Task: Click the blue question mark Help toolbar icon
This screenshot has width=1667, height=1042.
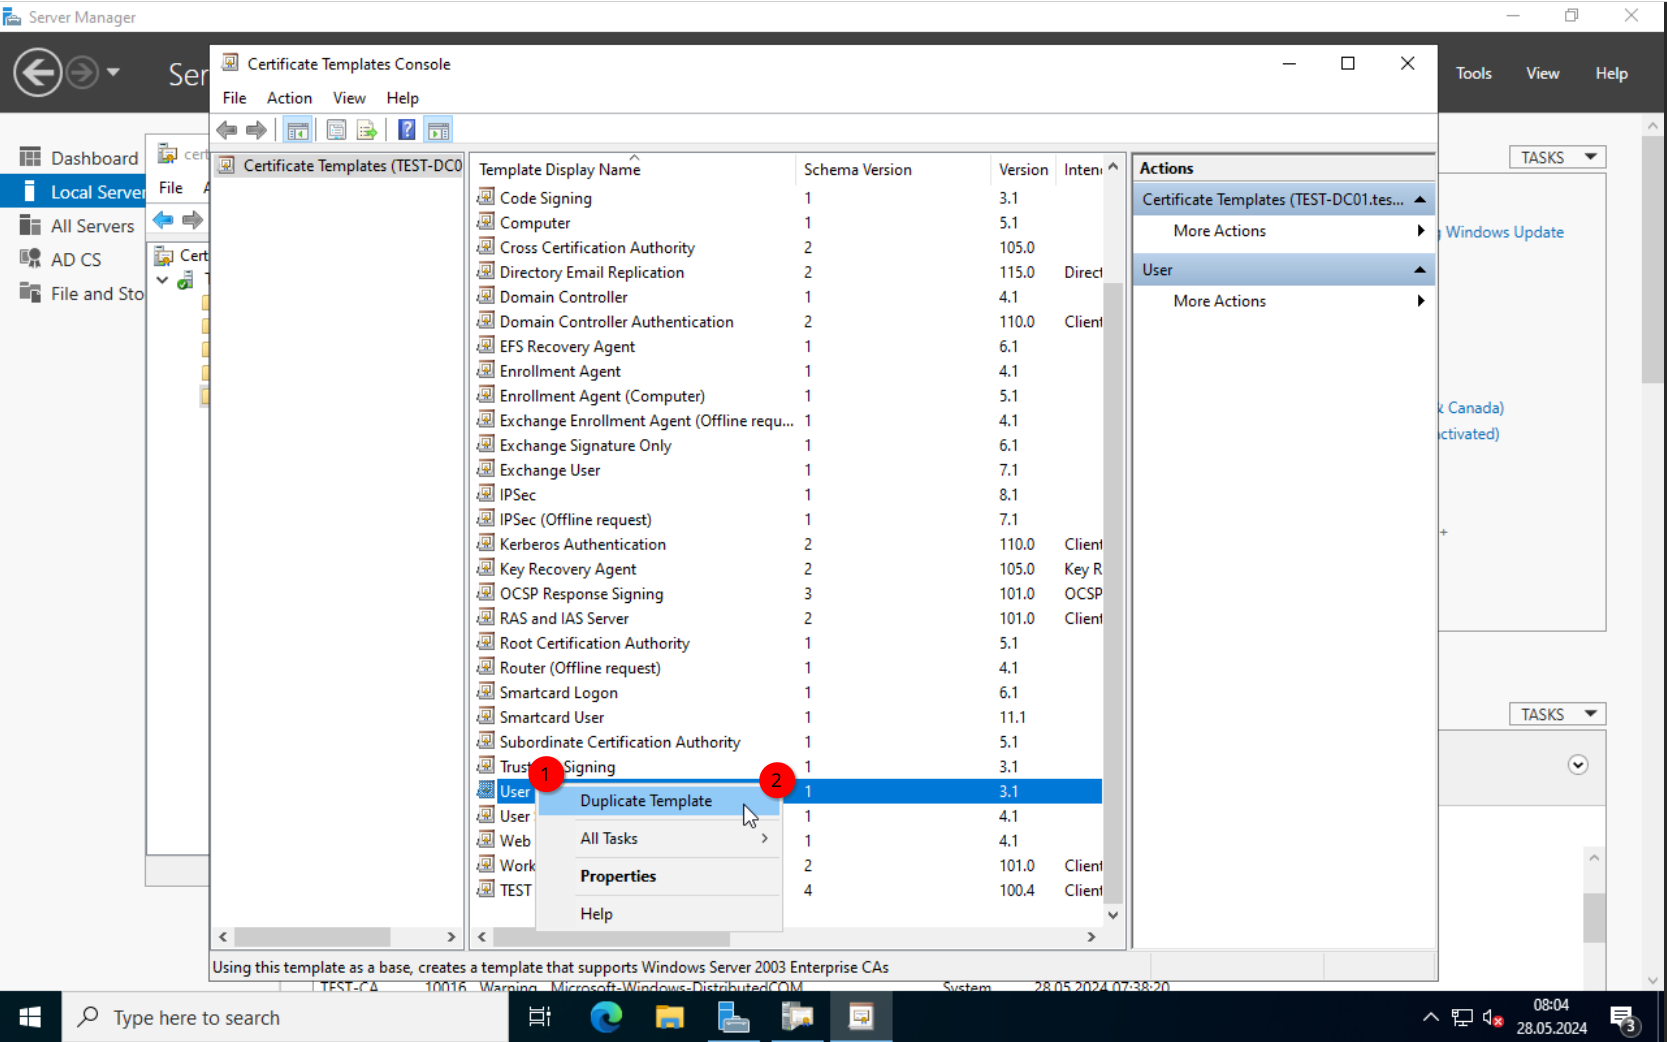Action: (407, 130)
